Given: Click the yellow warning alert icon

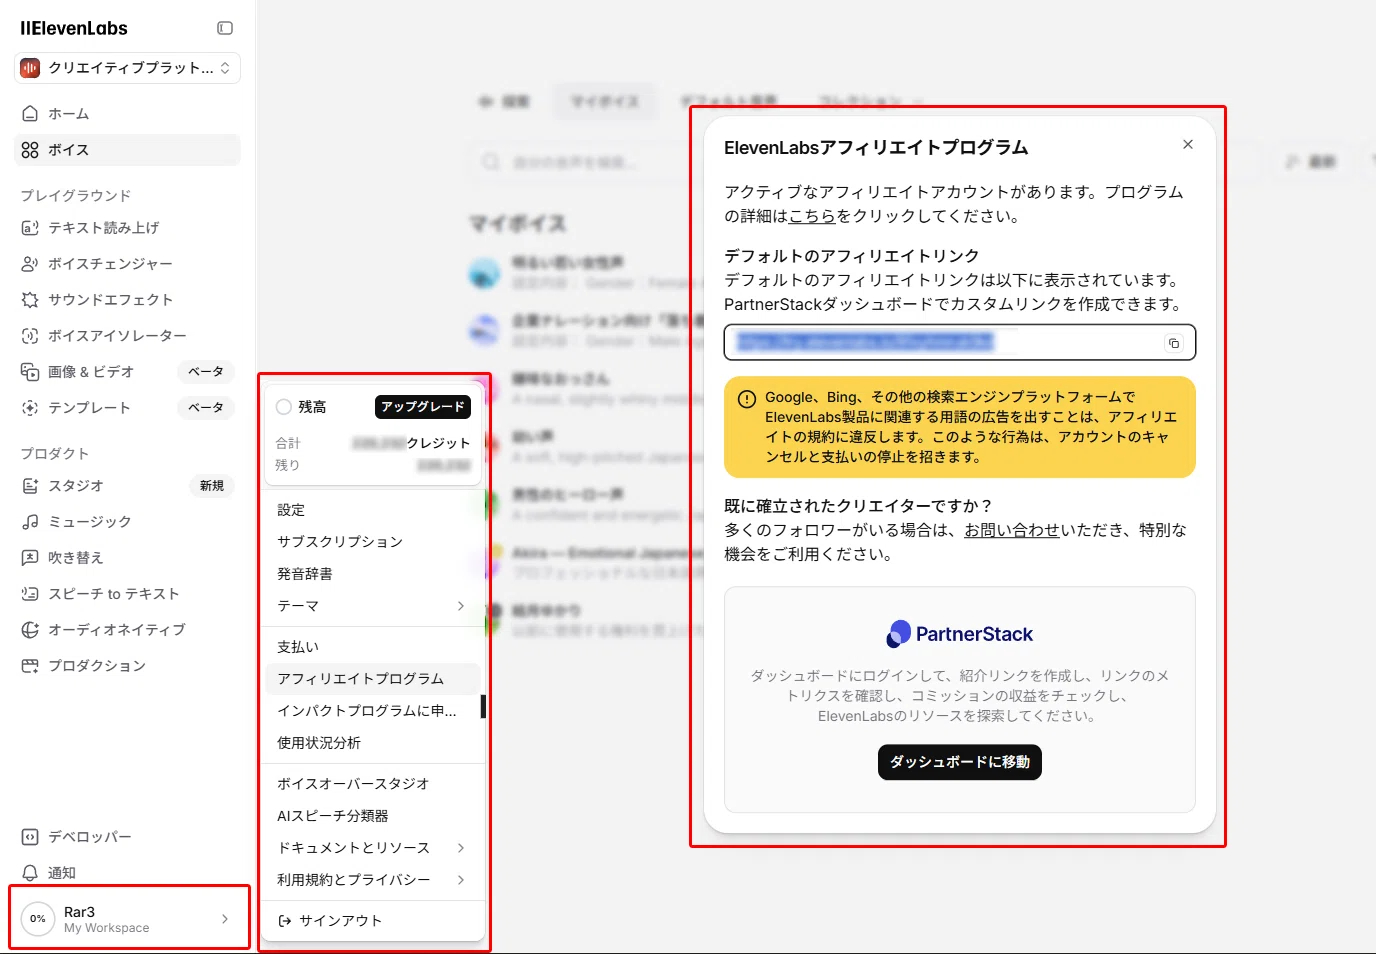Looking at the screenshot, I should click(x=747, y=399).
